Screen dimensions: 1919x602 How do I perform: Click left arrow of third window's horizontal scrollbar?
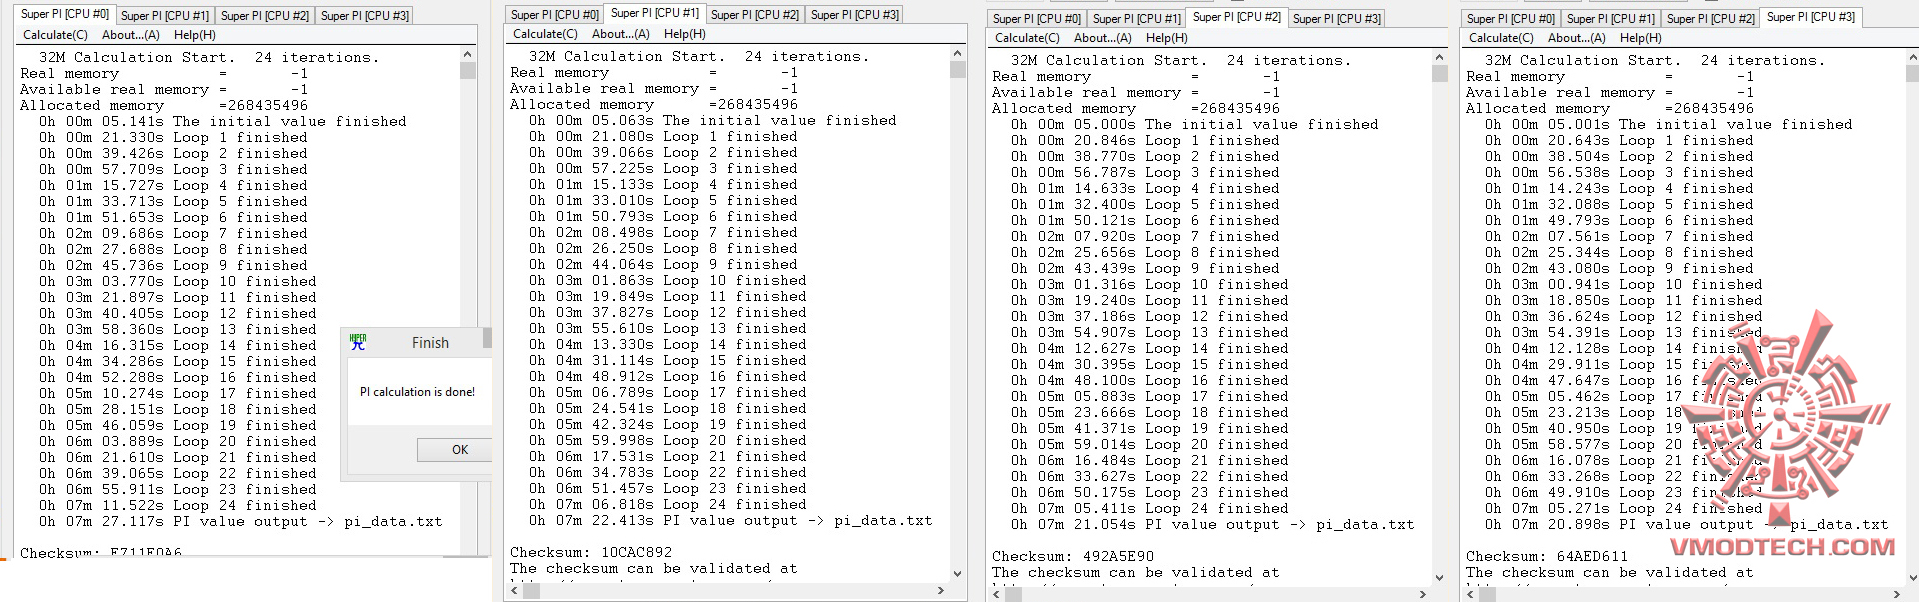pyautogui.click(x=996, y=595)
